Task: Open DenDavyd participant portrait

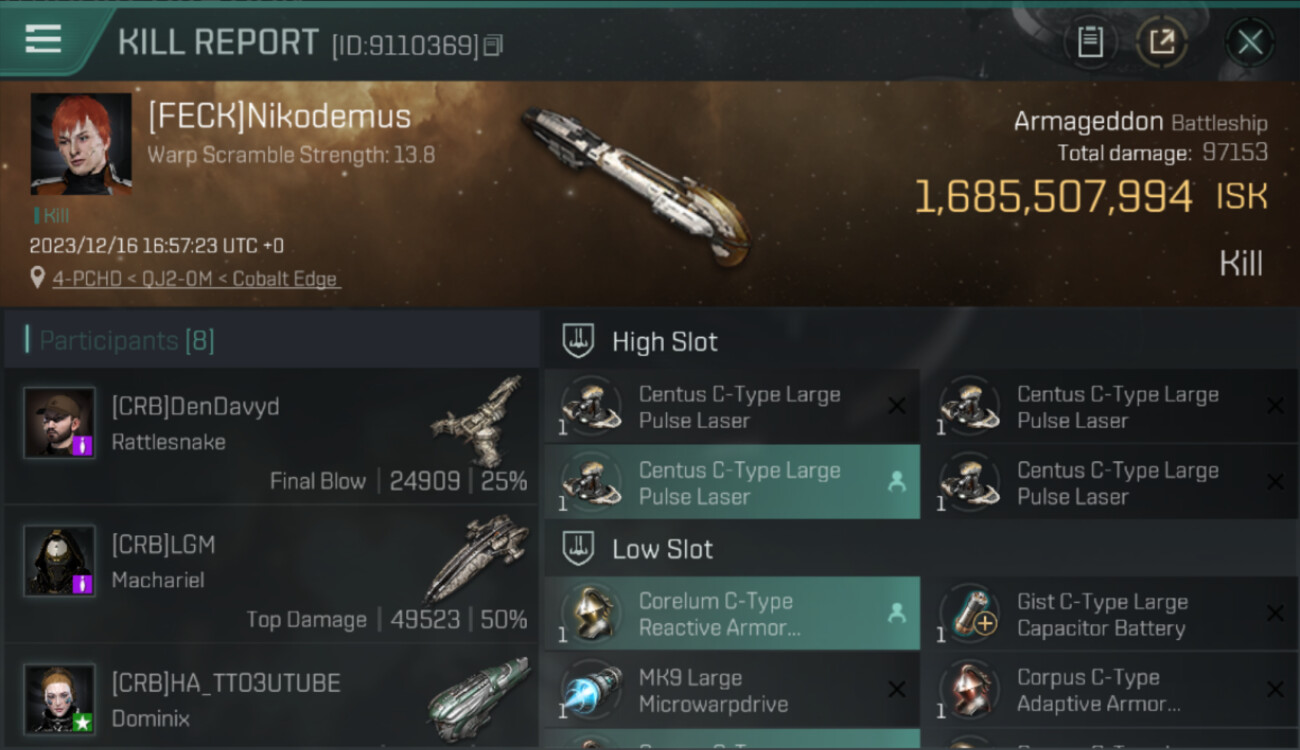Action: point(60,423)
